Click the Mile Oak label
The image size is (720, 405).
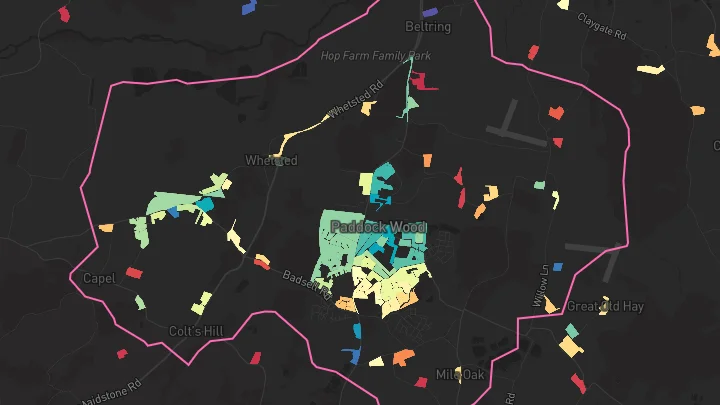pyautogui.click(x=460, y=375)
